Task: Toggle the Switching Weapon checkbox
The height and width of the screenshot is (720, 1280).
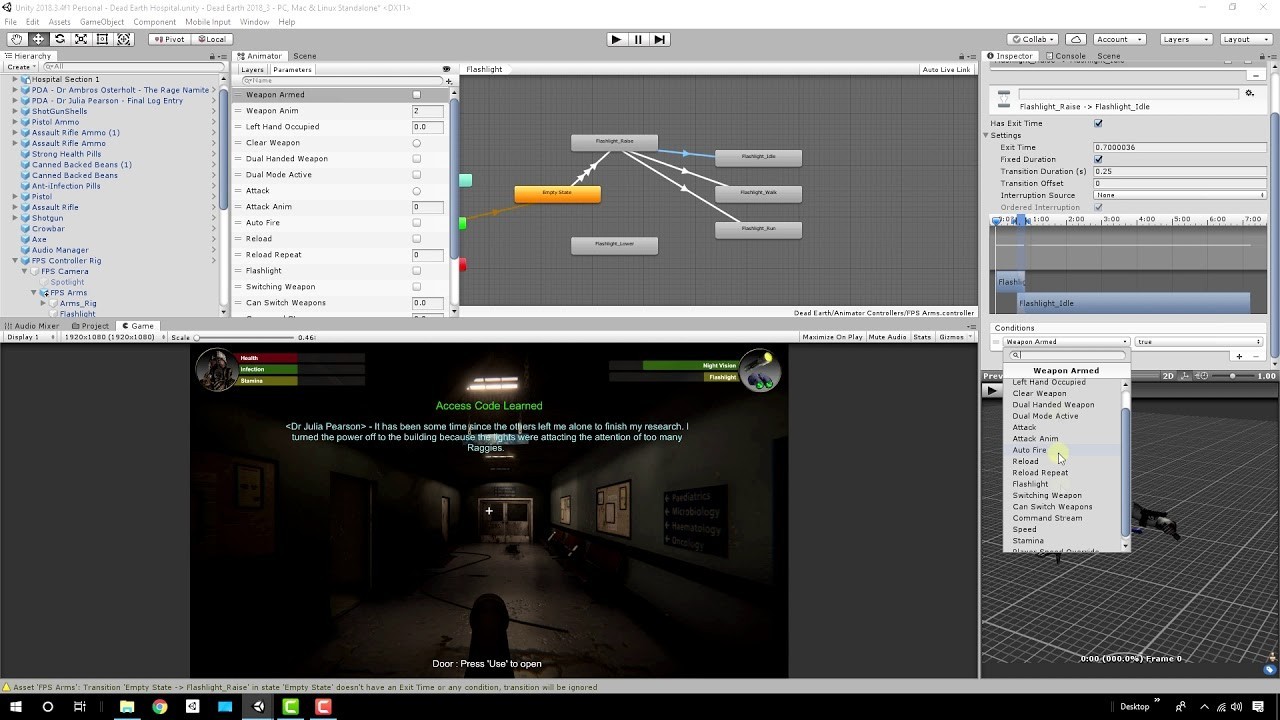Action: coord(417,287)
